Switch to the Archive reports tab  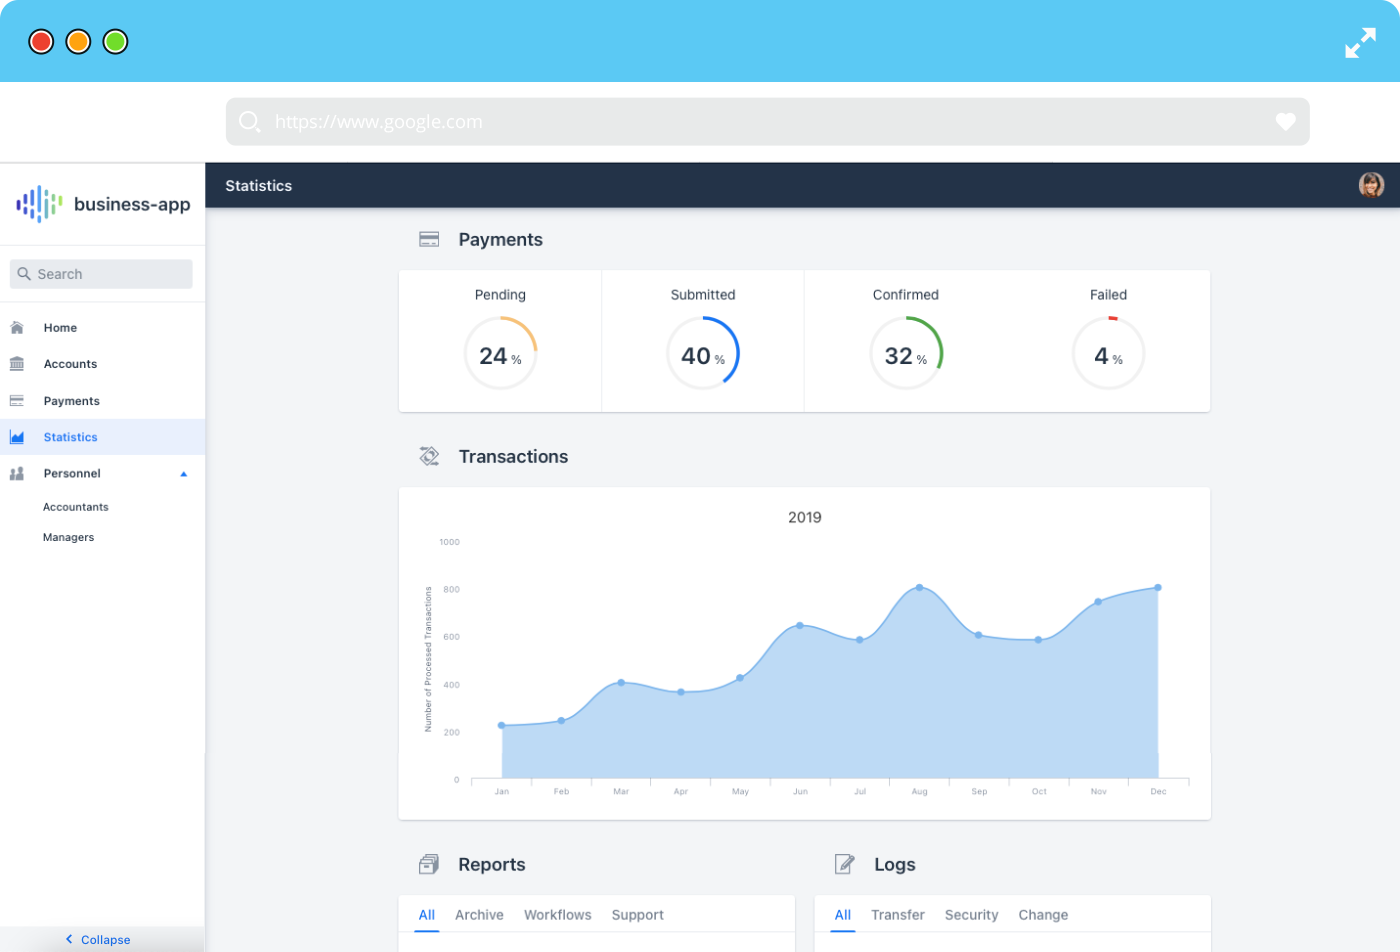click(479, 915)
